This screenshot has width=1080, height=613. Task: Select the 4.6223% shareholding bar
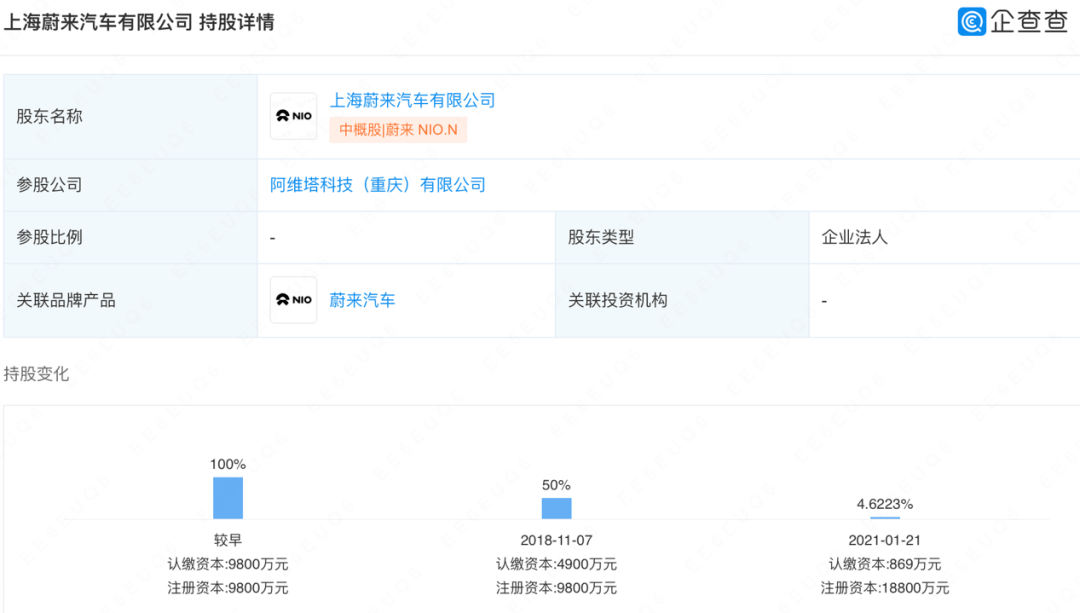pyautogui.click(x=885, y=516)
